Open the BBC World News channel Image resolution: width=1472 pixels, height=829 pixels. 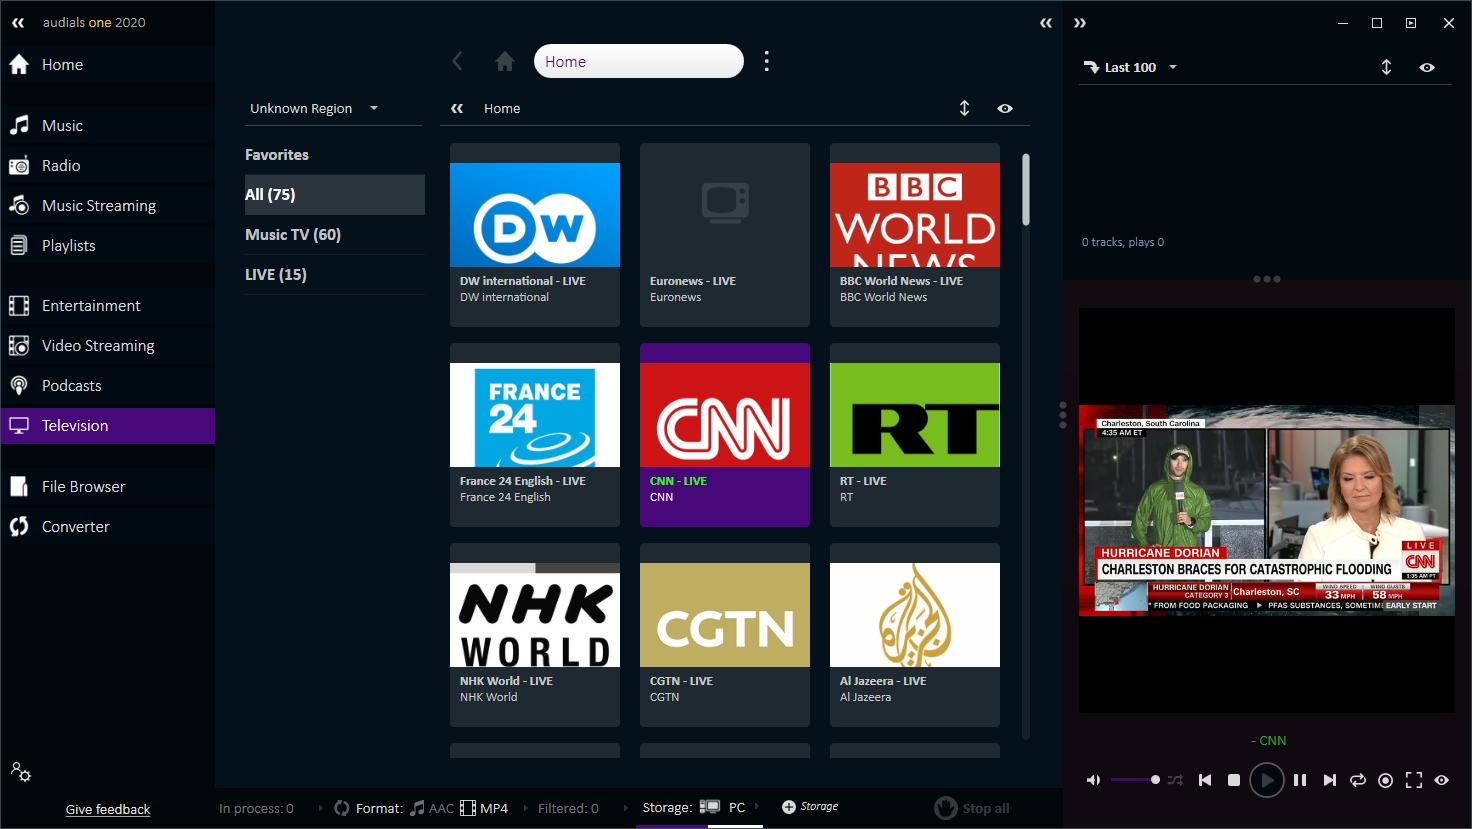pos(915,235)
